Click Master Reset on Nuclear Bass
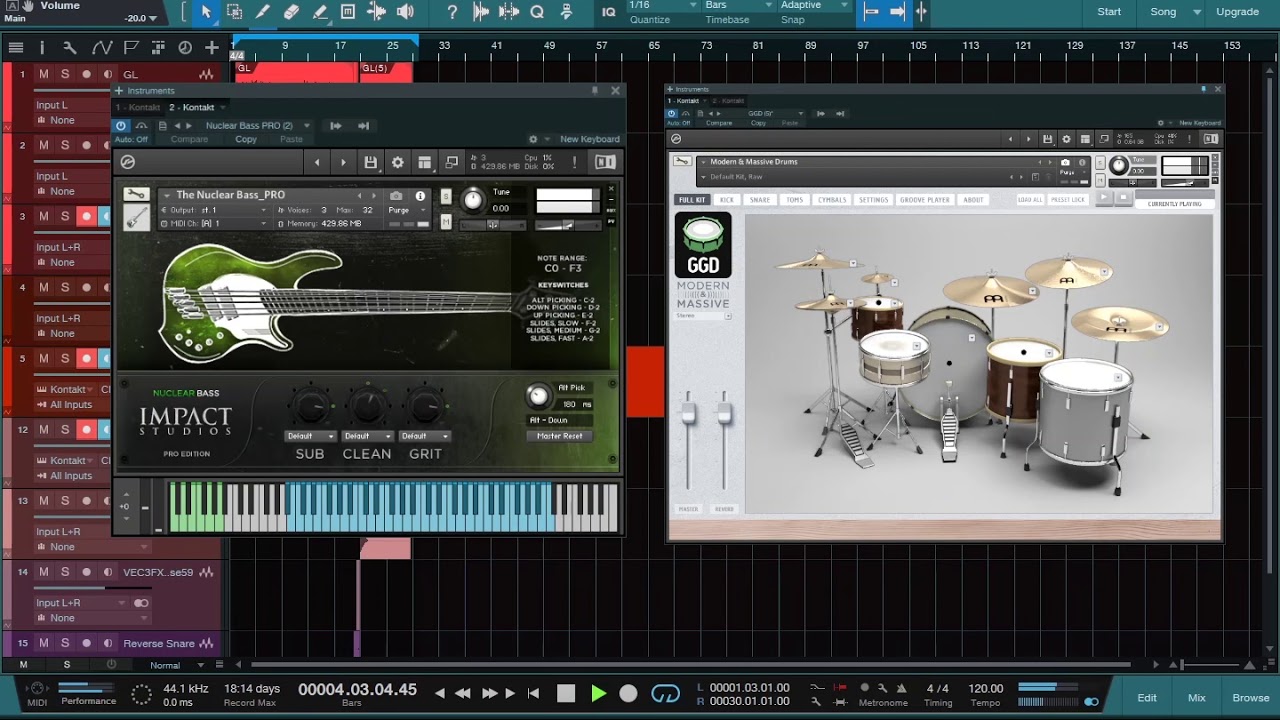 click(x=559, y=436)
